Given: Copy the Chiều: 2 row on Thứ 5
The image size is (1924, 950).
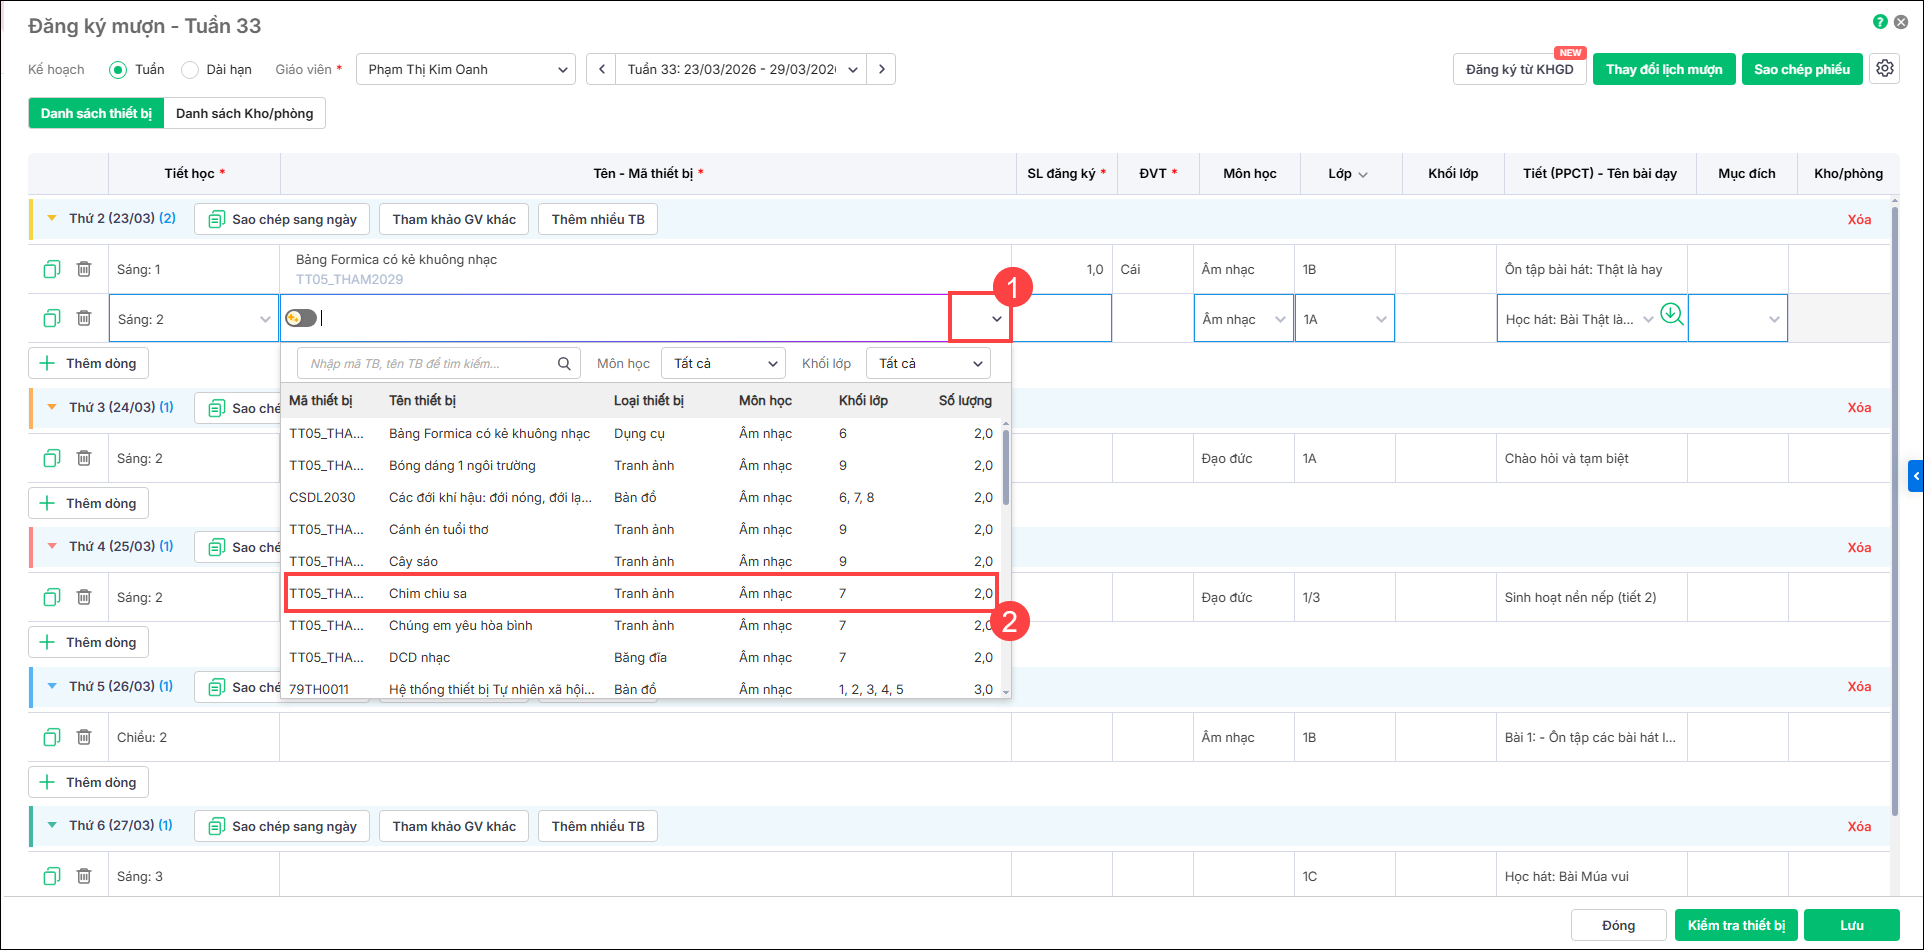Looking at the screenshot, I should pos(52,737).
